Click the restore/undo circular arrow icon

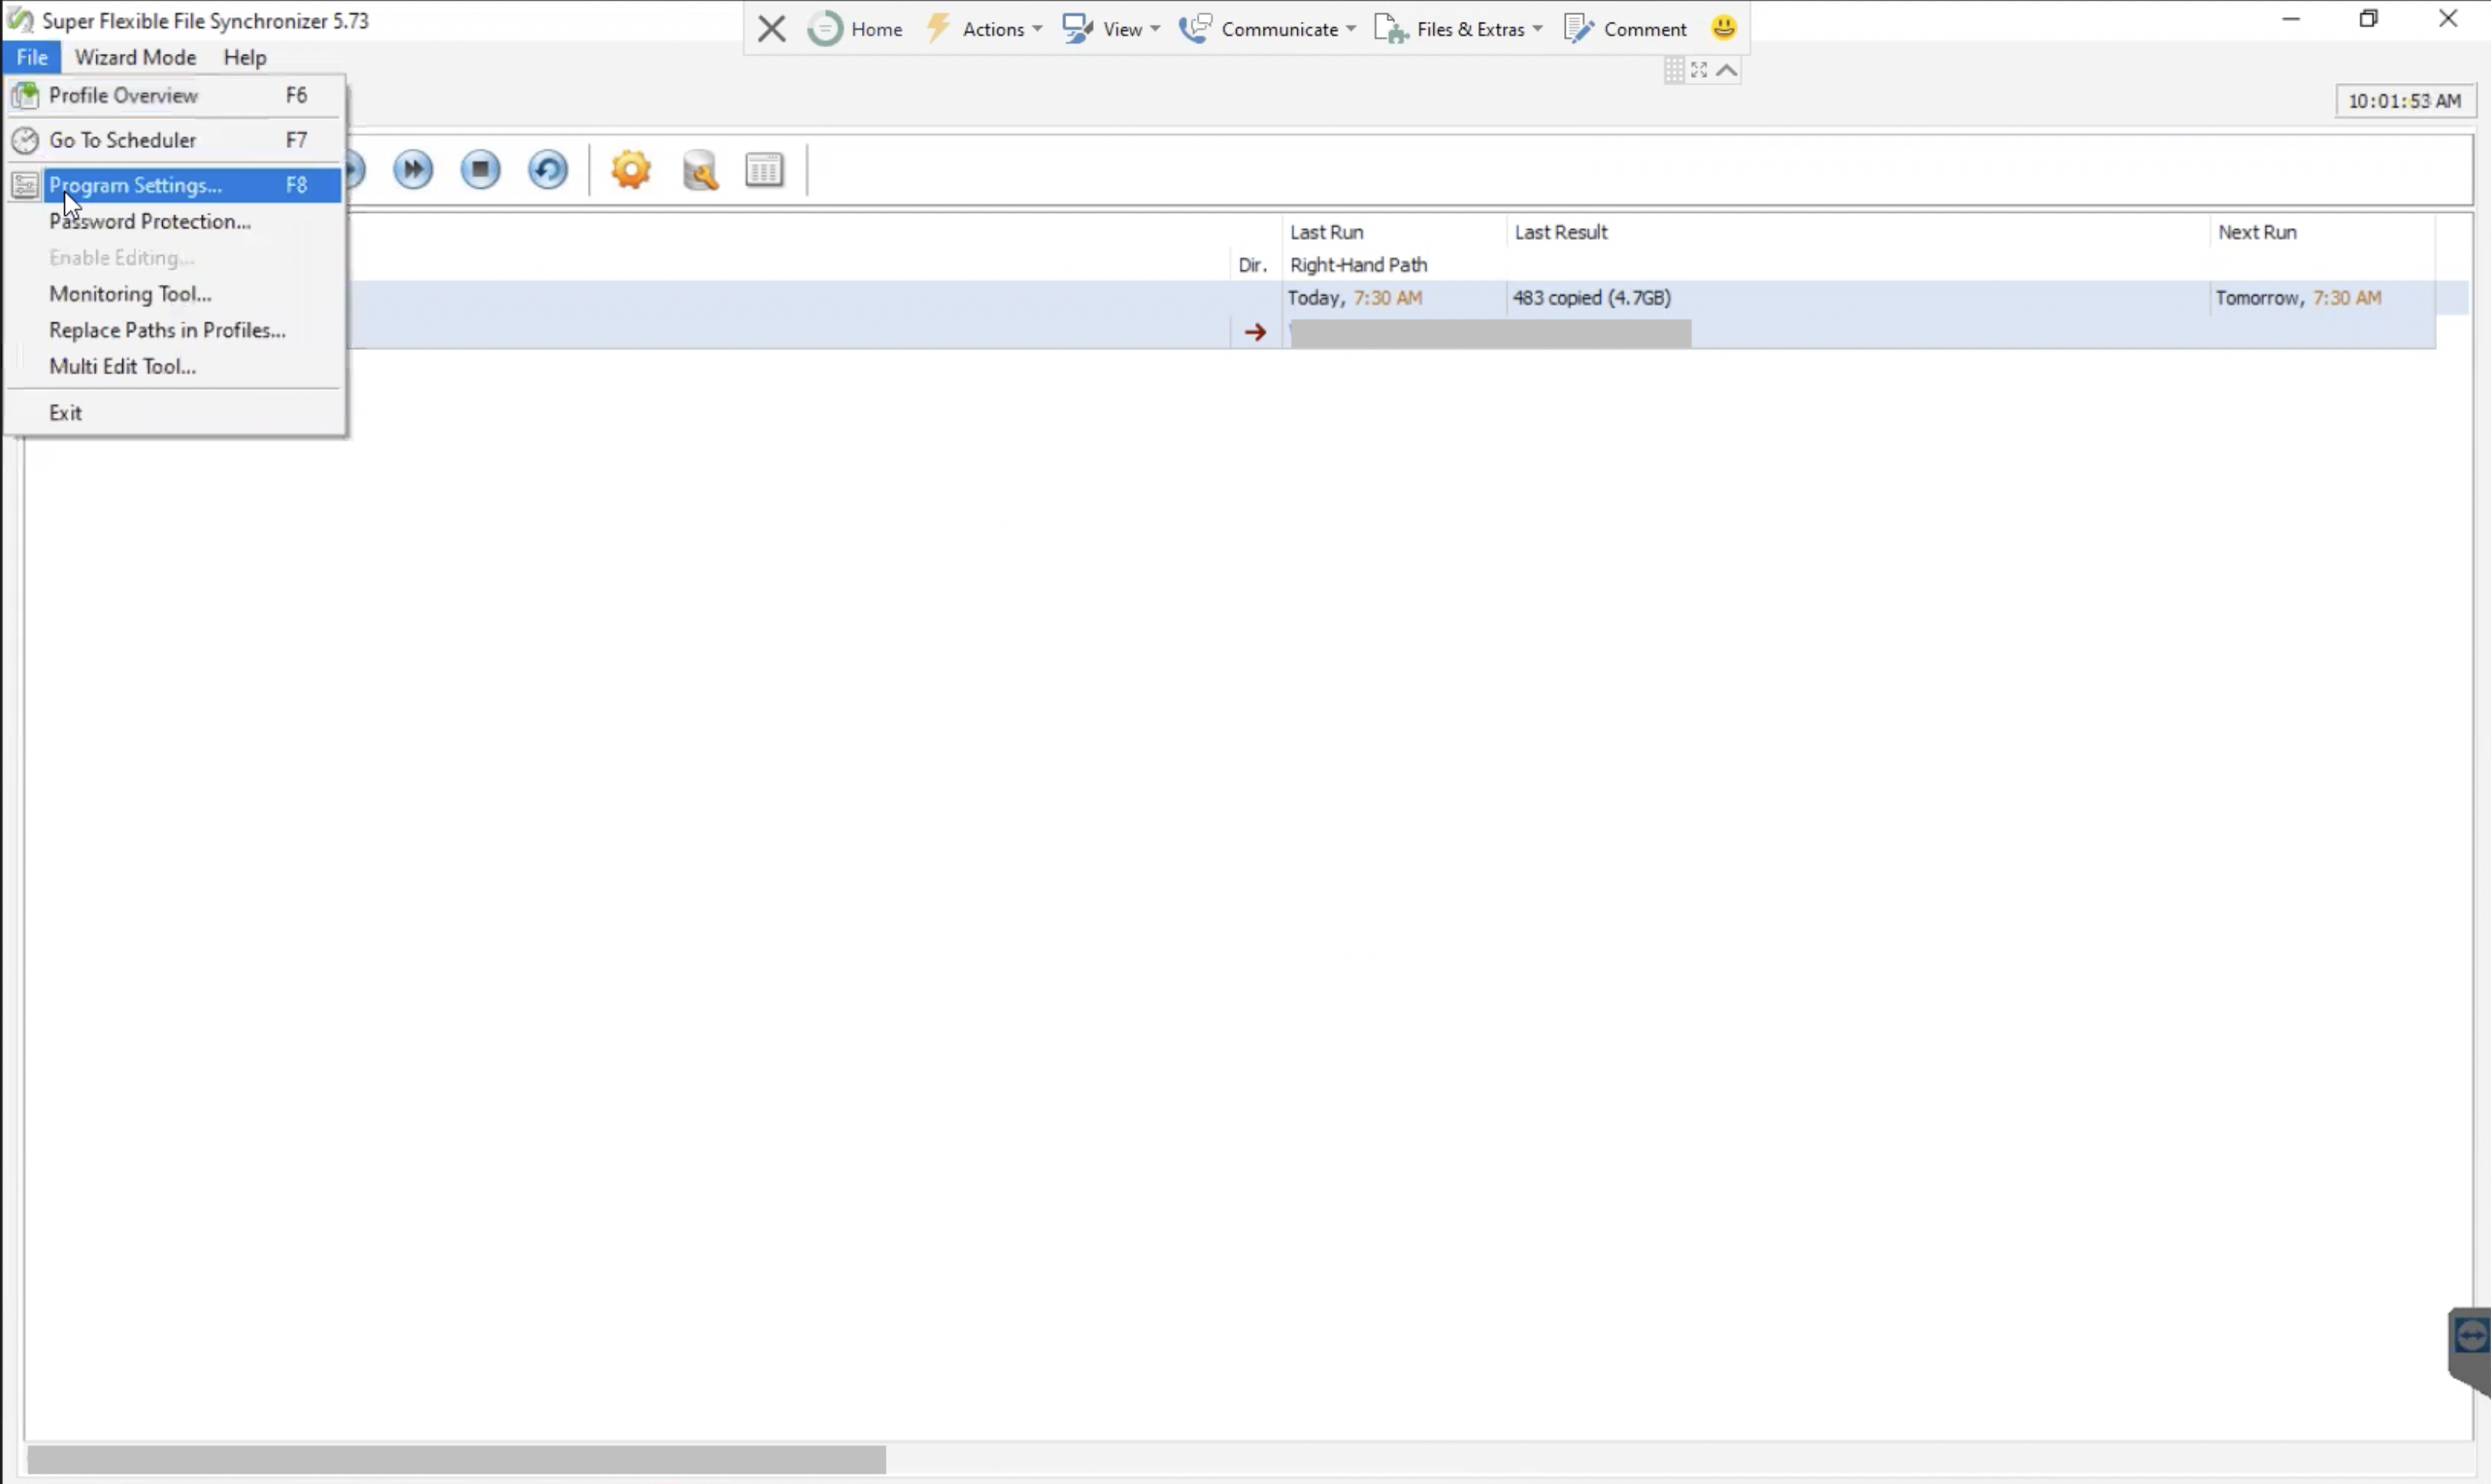click(x=548, y=169)
